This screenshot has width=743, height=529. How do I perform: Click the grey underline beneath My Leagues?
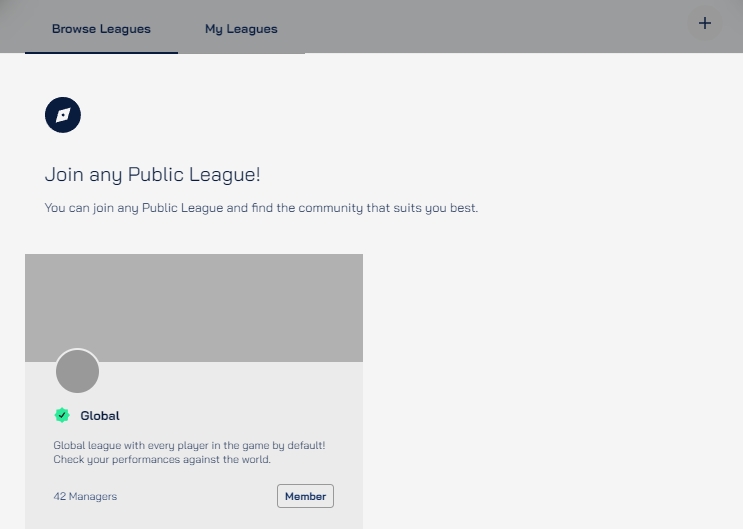pyautogui.click(x=241, y=52)
